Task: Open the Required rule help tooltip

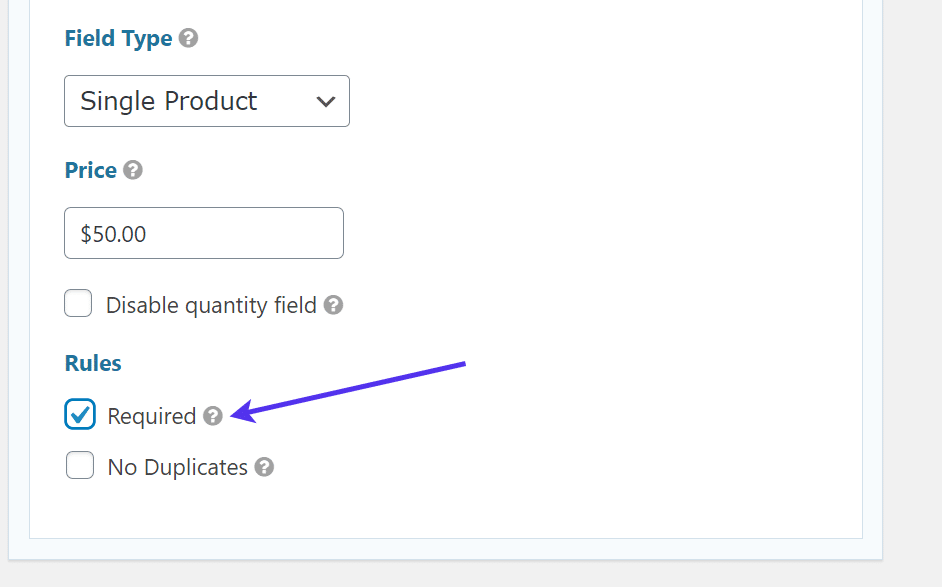Action: coord(211,417)
